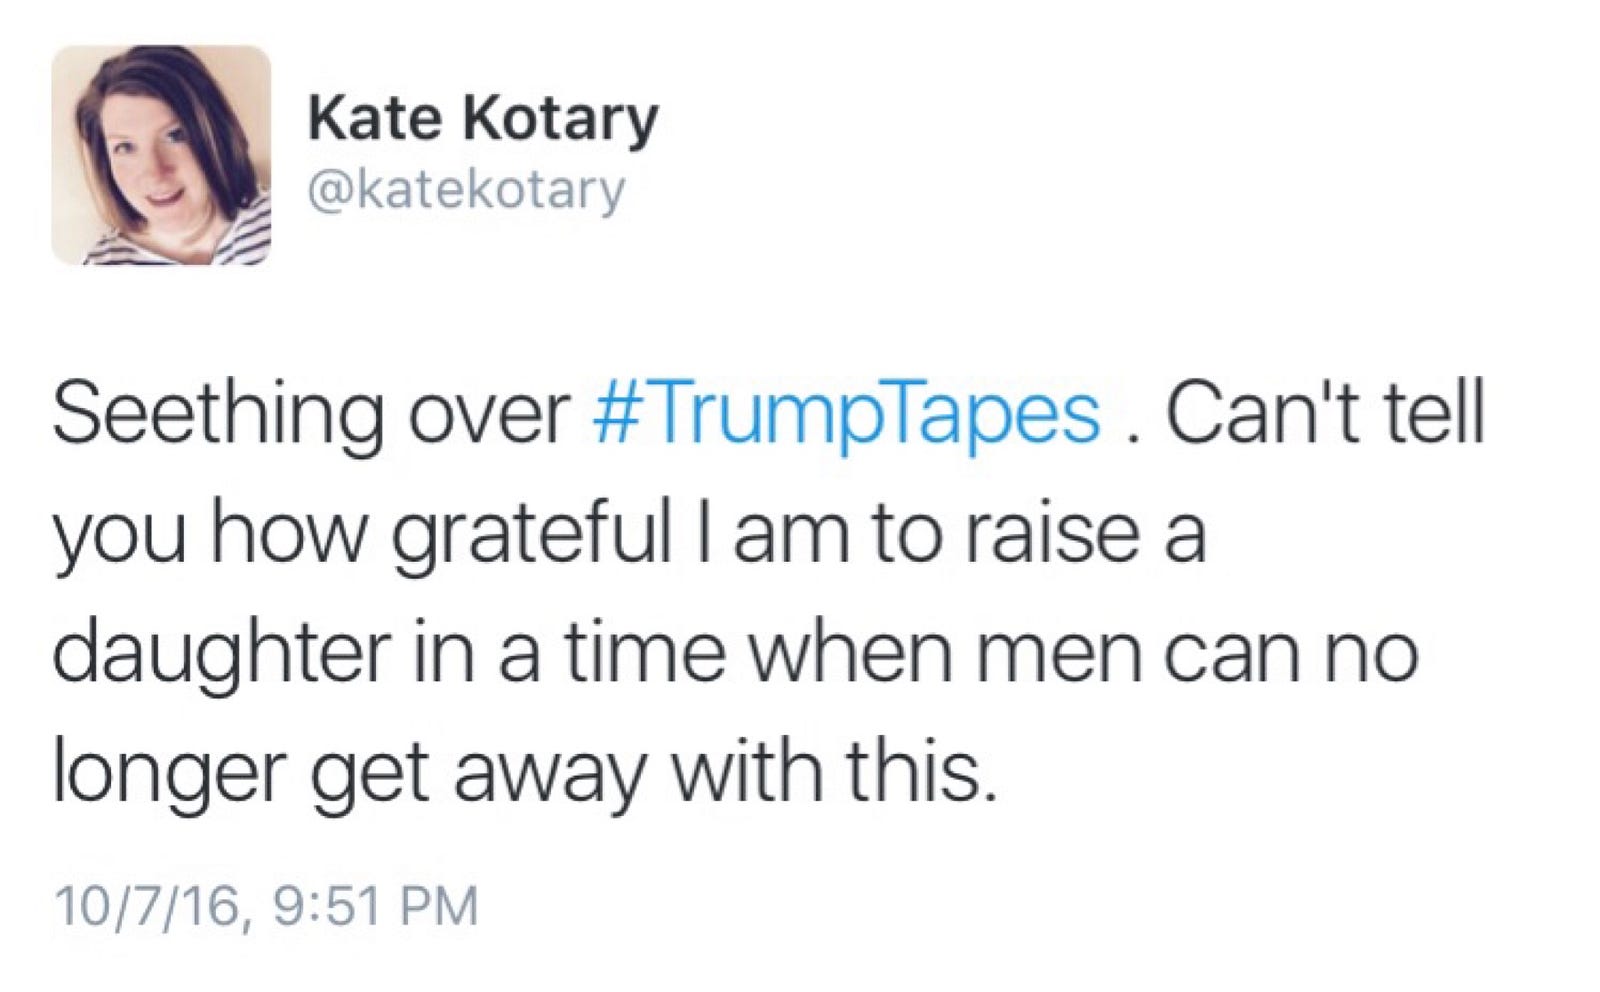Click Kate Kotary's profile photo

(x=161, y=155)
